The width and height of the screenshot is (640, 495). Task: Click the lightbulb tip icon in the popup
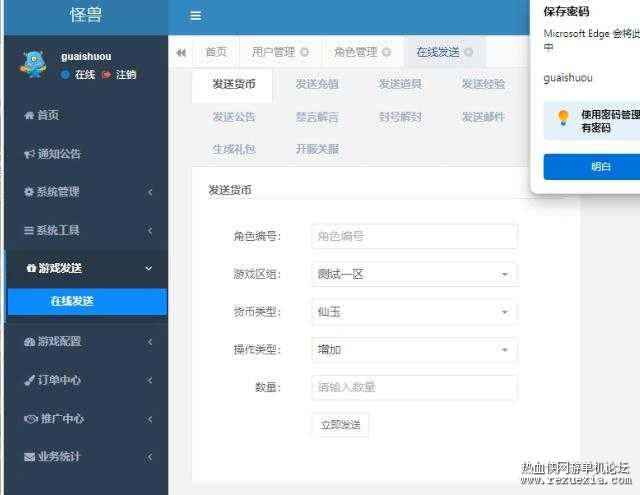[x=563, y=118]
